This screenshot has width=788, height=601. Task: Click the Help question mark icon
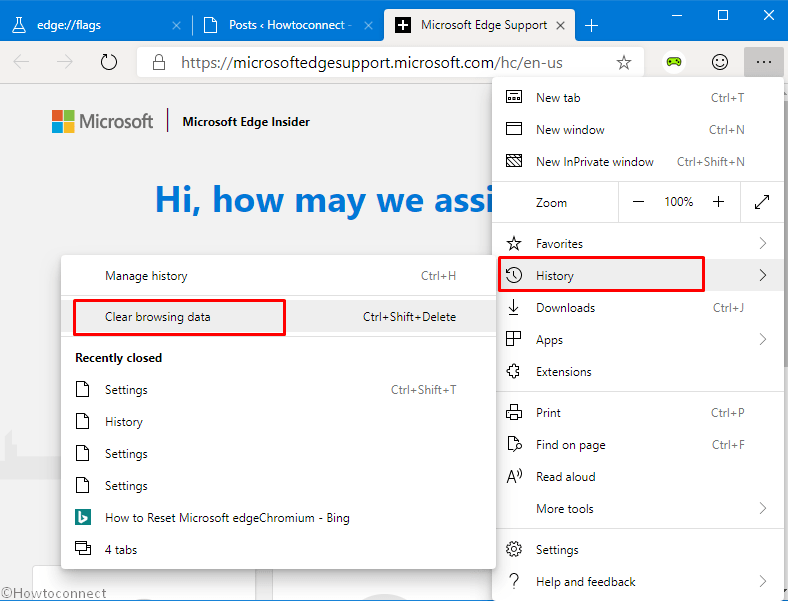click(514, 581)
